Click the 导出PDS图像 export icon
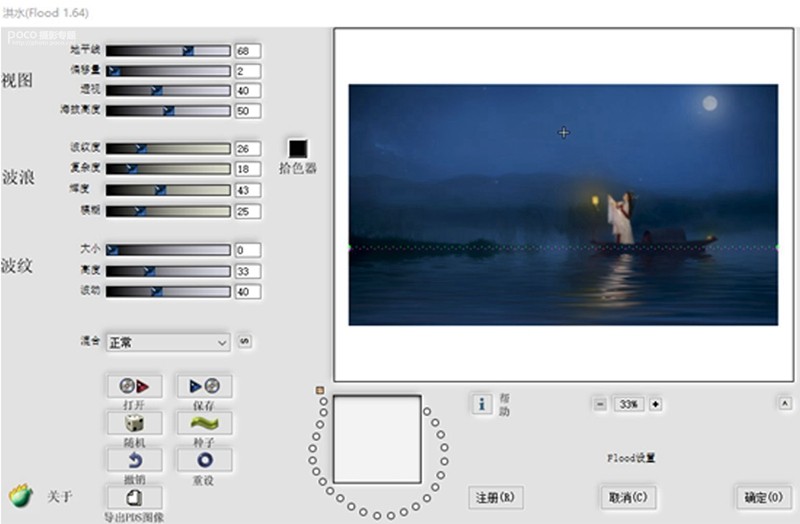Viewport: 800px width, 524px height. tap(135, 497)
